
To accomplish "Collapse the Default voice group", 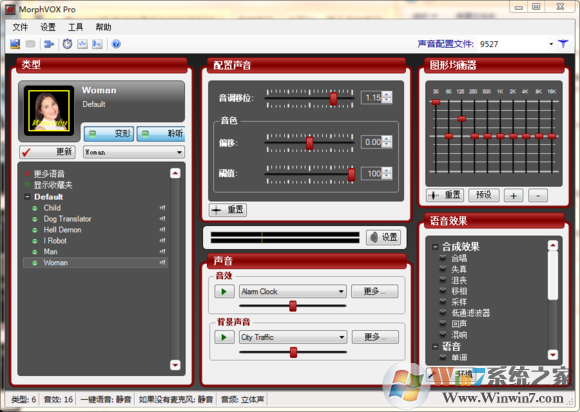I will click(27, 197).
